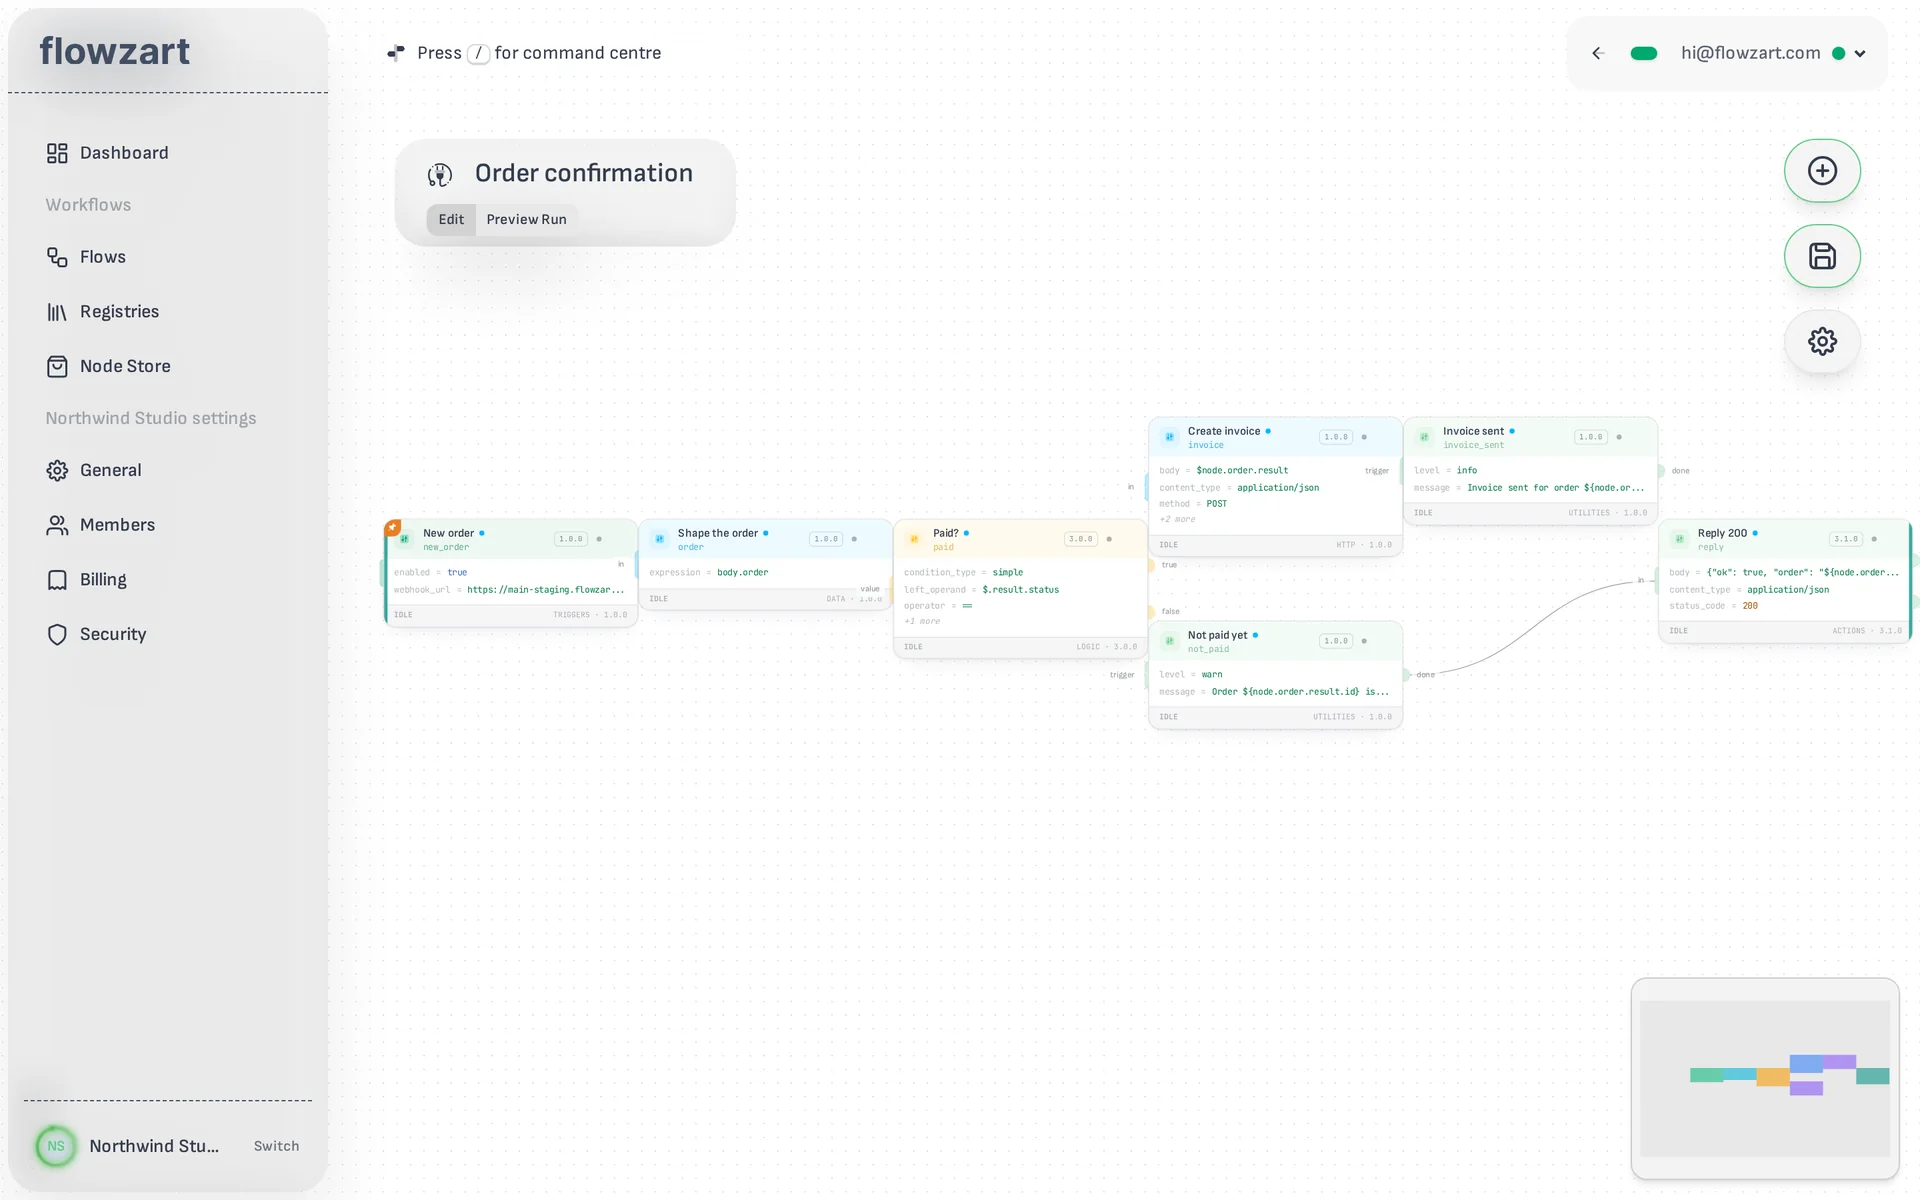Open the account dropdown chevron
1920x1200 pixels.
[1860, 54]
